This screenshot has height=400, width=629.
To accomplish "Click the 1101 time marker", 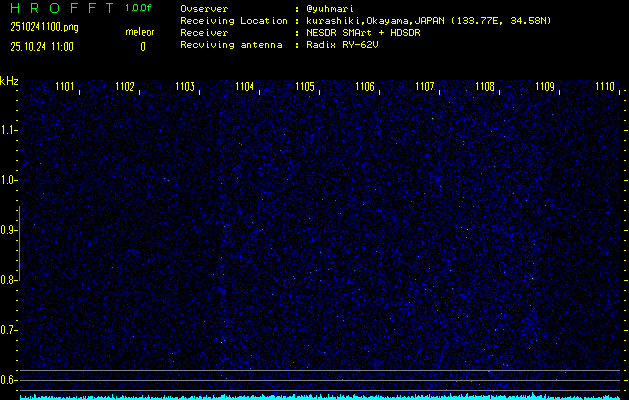I will coord(65,88).
